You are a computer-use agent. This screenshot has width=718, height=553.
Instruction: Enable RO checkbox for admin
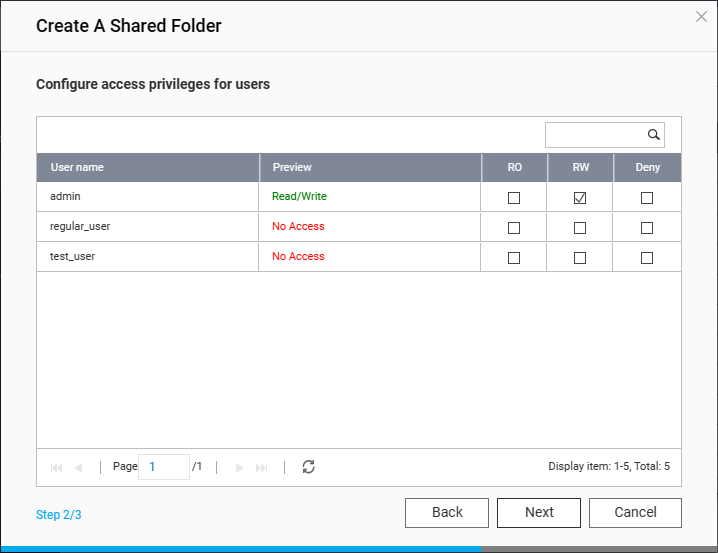[x=514, y=198]
